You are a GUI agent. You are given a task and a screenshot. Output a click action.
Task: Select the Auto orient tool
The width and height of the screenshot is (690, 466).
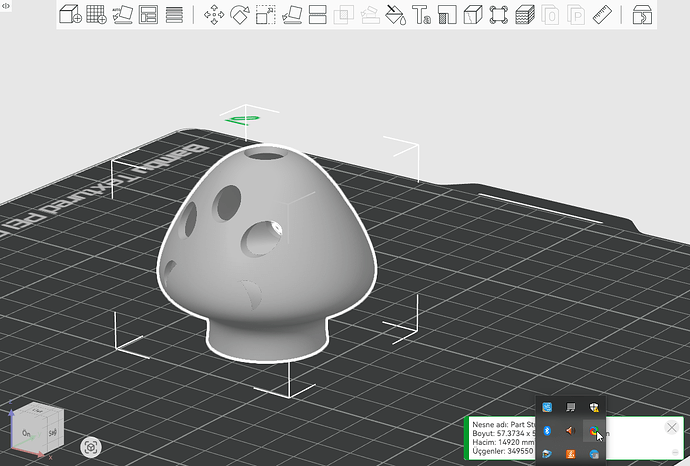point(122,15)
